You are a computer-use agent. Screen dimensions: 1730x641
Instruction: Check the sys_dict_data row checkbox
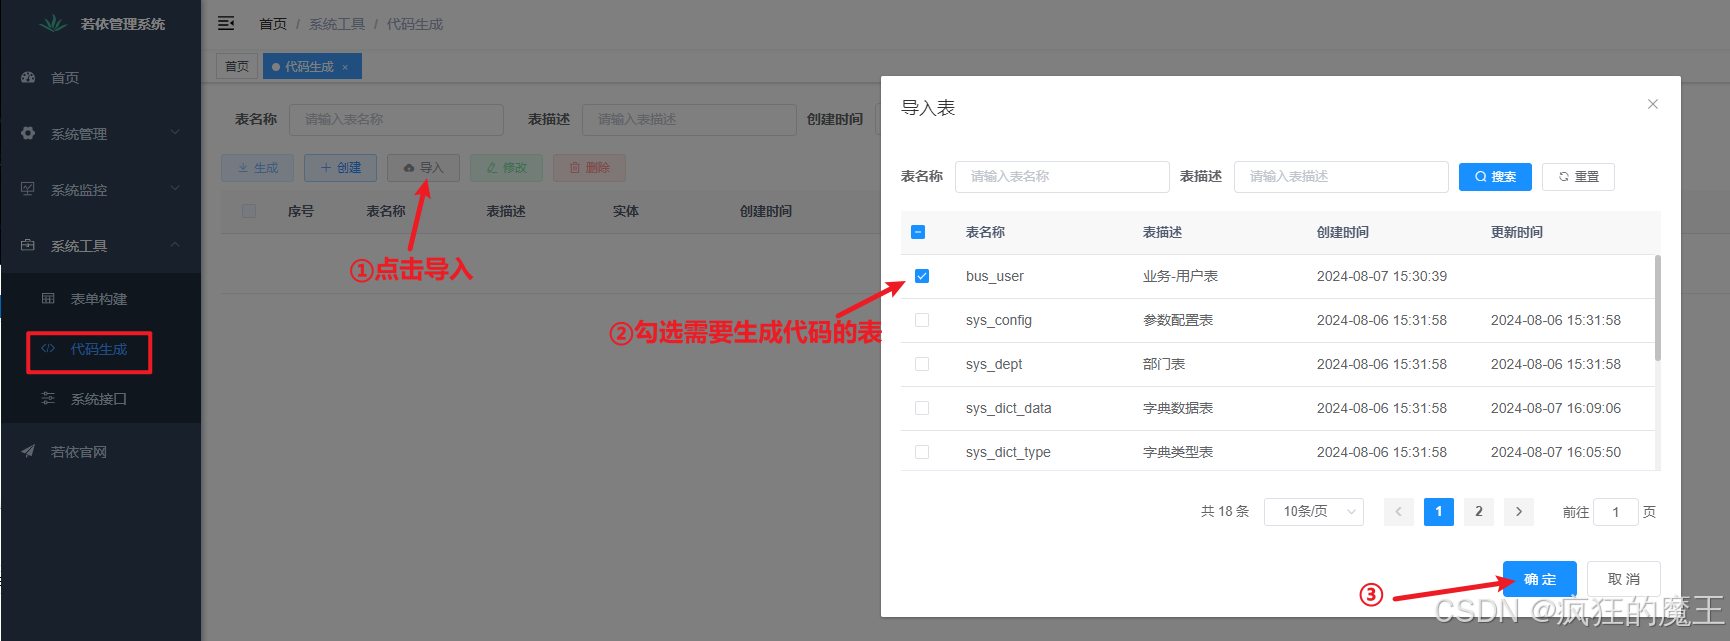(x=922, y=408)
